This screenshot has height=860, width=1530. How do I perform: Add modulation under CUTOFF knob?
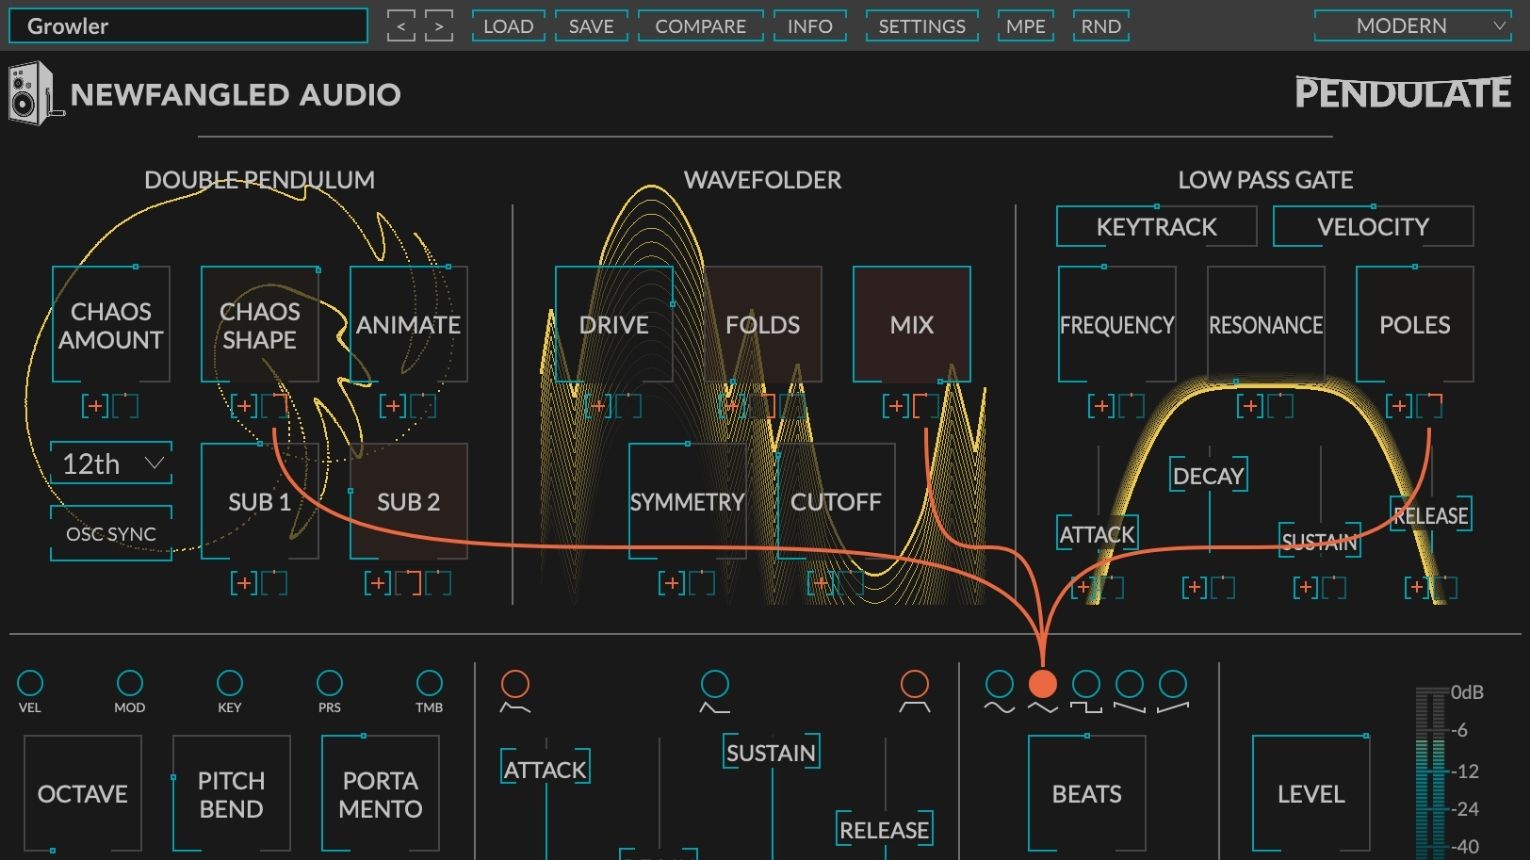click(820, 583)
